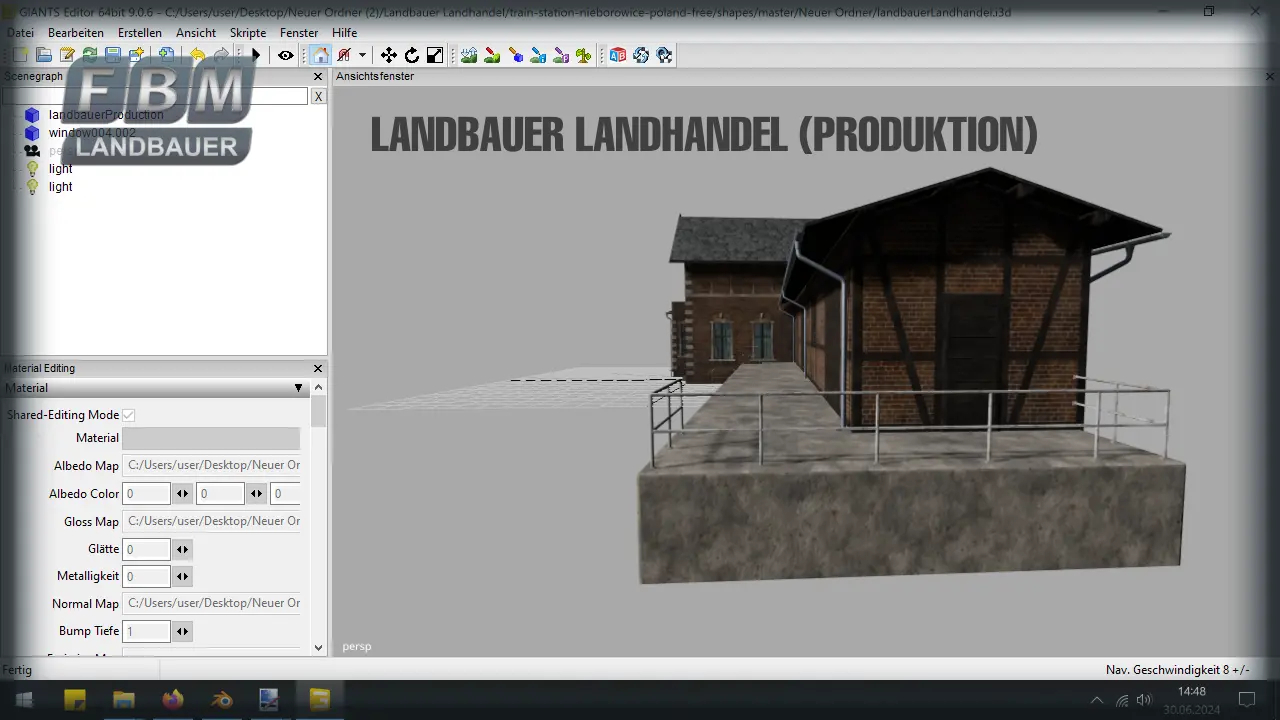
Task: Click the New scene toolbar icon
Action: [x=21, y=55]
